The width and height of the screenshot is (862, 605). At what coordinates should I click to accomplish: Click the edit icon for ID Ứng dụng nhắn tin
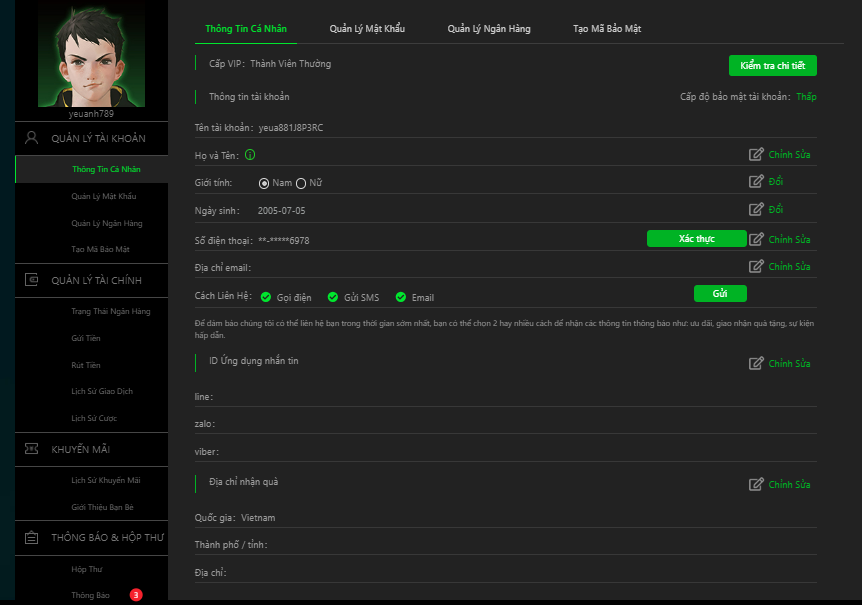(x=756, y=363)
